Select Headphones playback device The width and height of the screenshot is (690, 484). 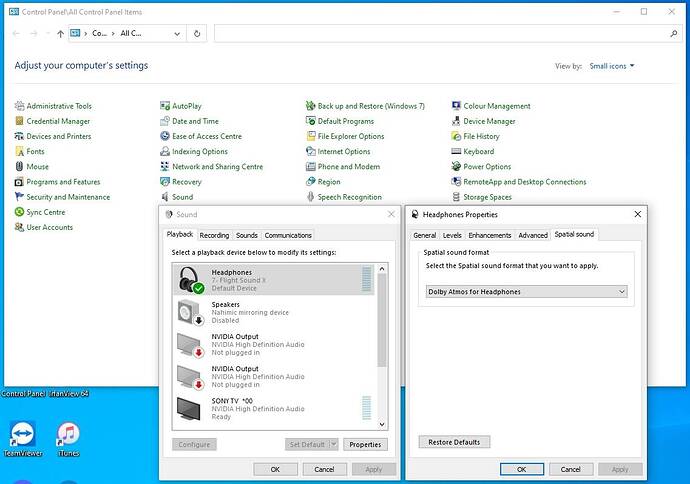click(x=274, y=280)
